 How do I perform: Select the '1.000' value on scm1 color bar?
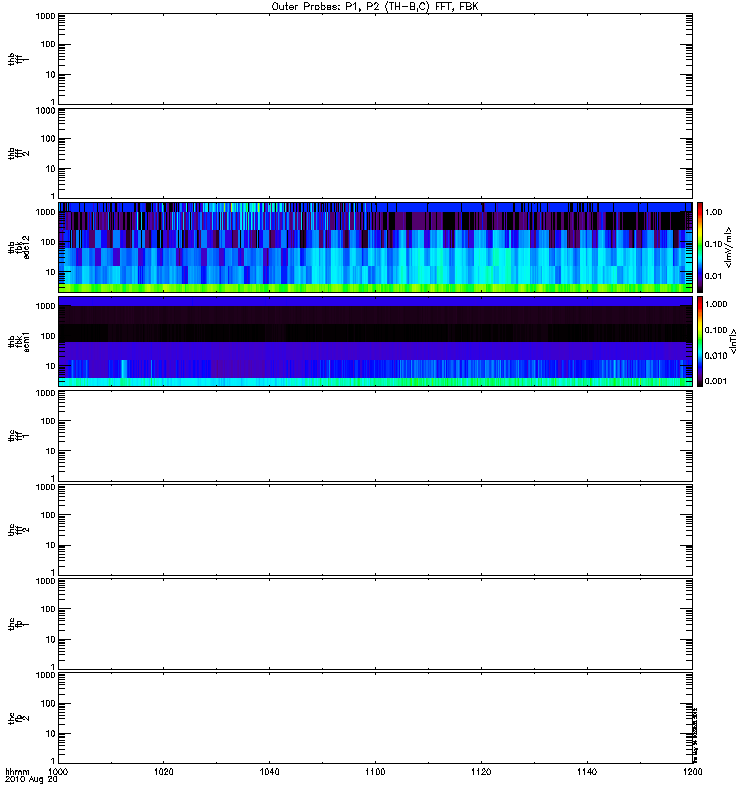(x=716, y=304)
